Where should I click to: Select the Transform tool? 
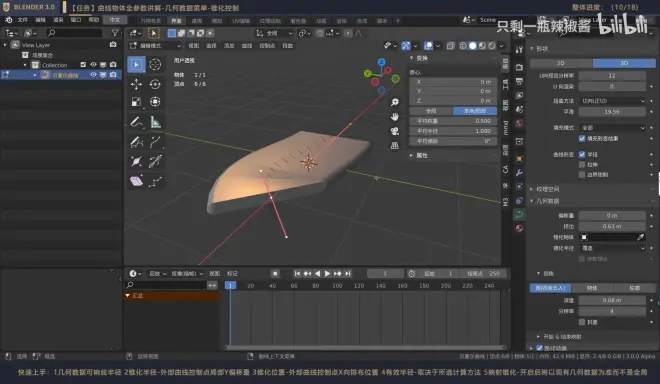[155, 102]
